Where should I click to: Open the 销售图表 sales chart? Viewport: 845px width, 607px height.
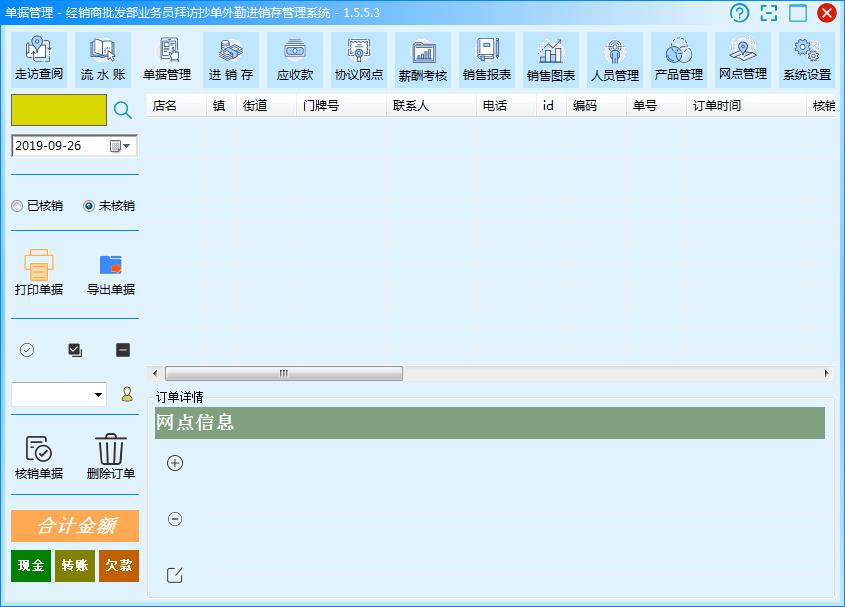(551, 59)
